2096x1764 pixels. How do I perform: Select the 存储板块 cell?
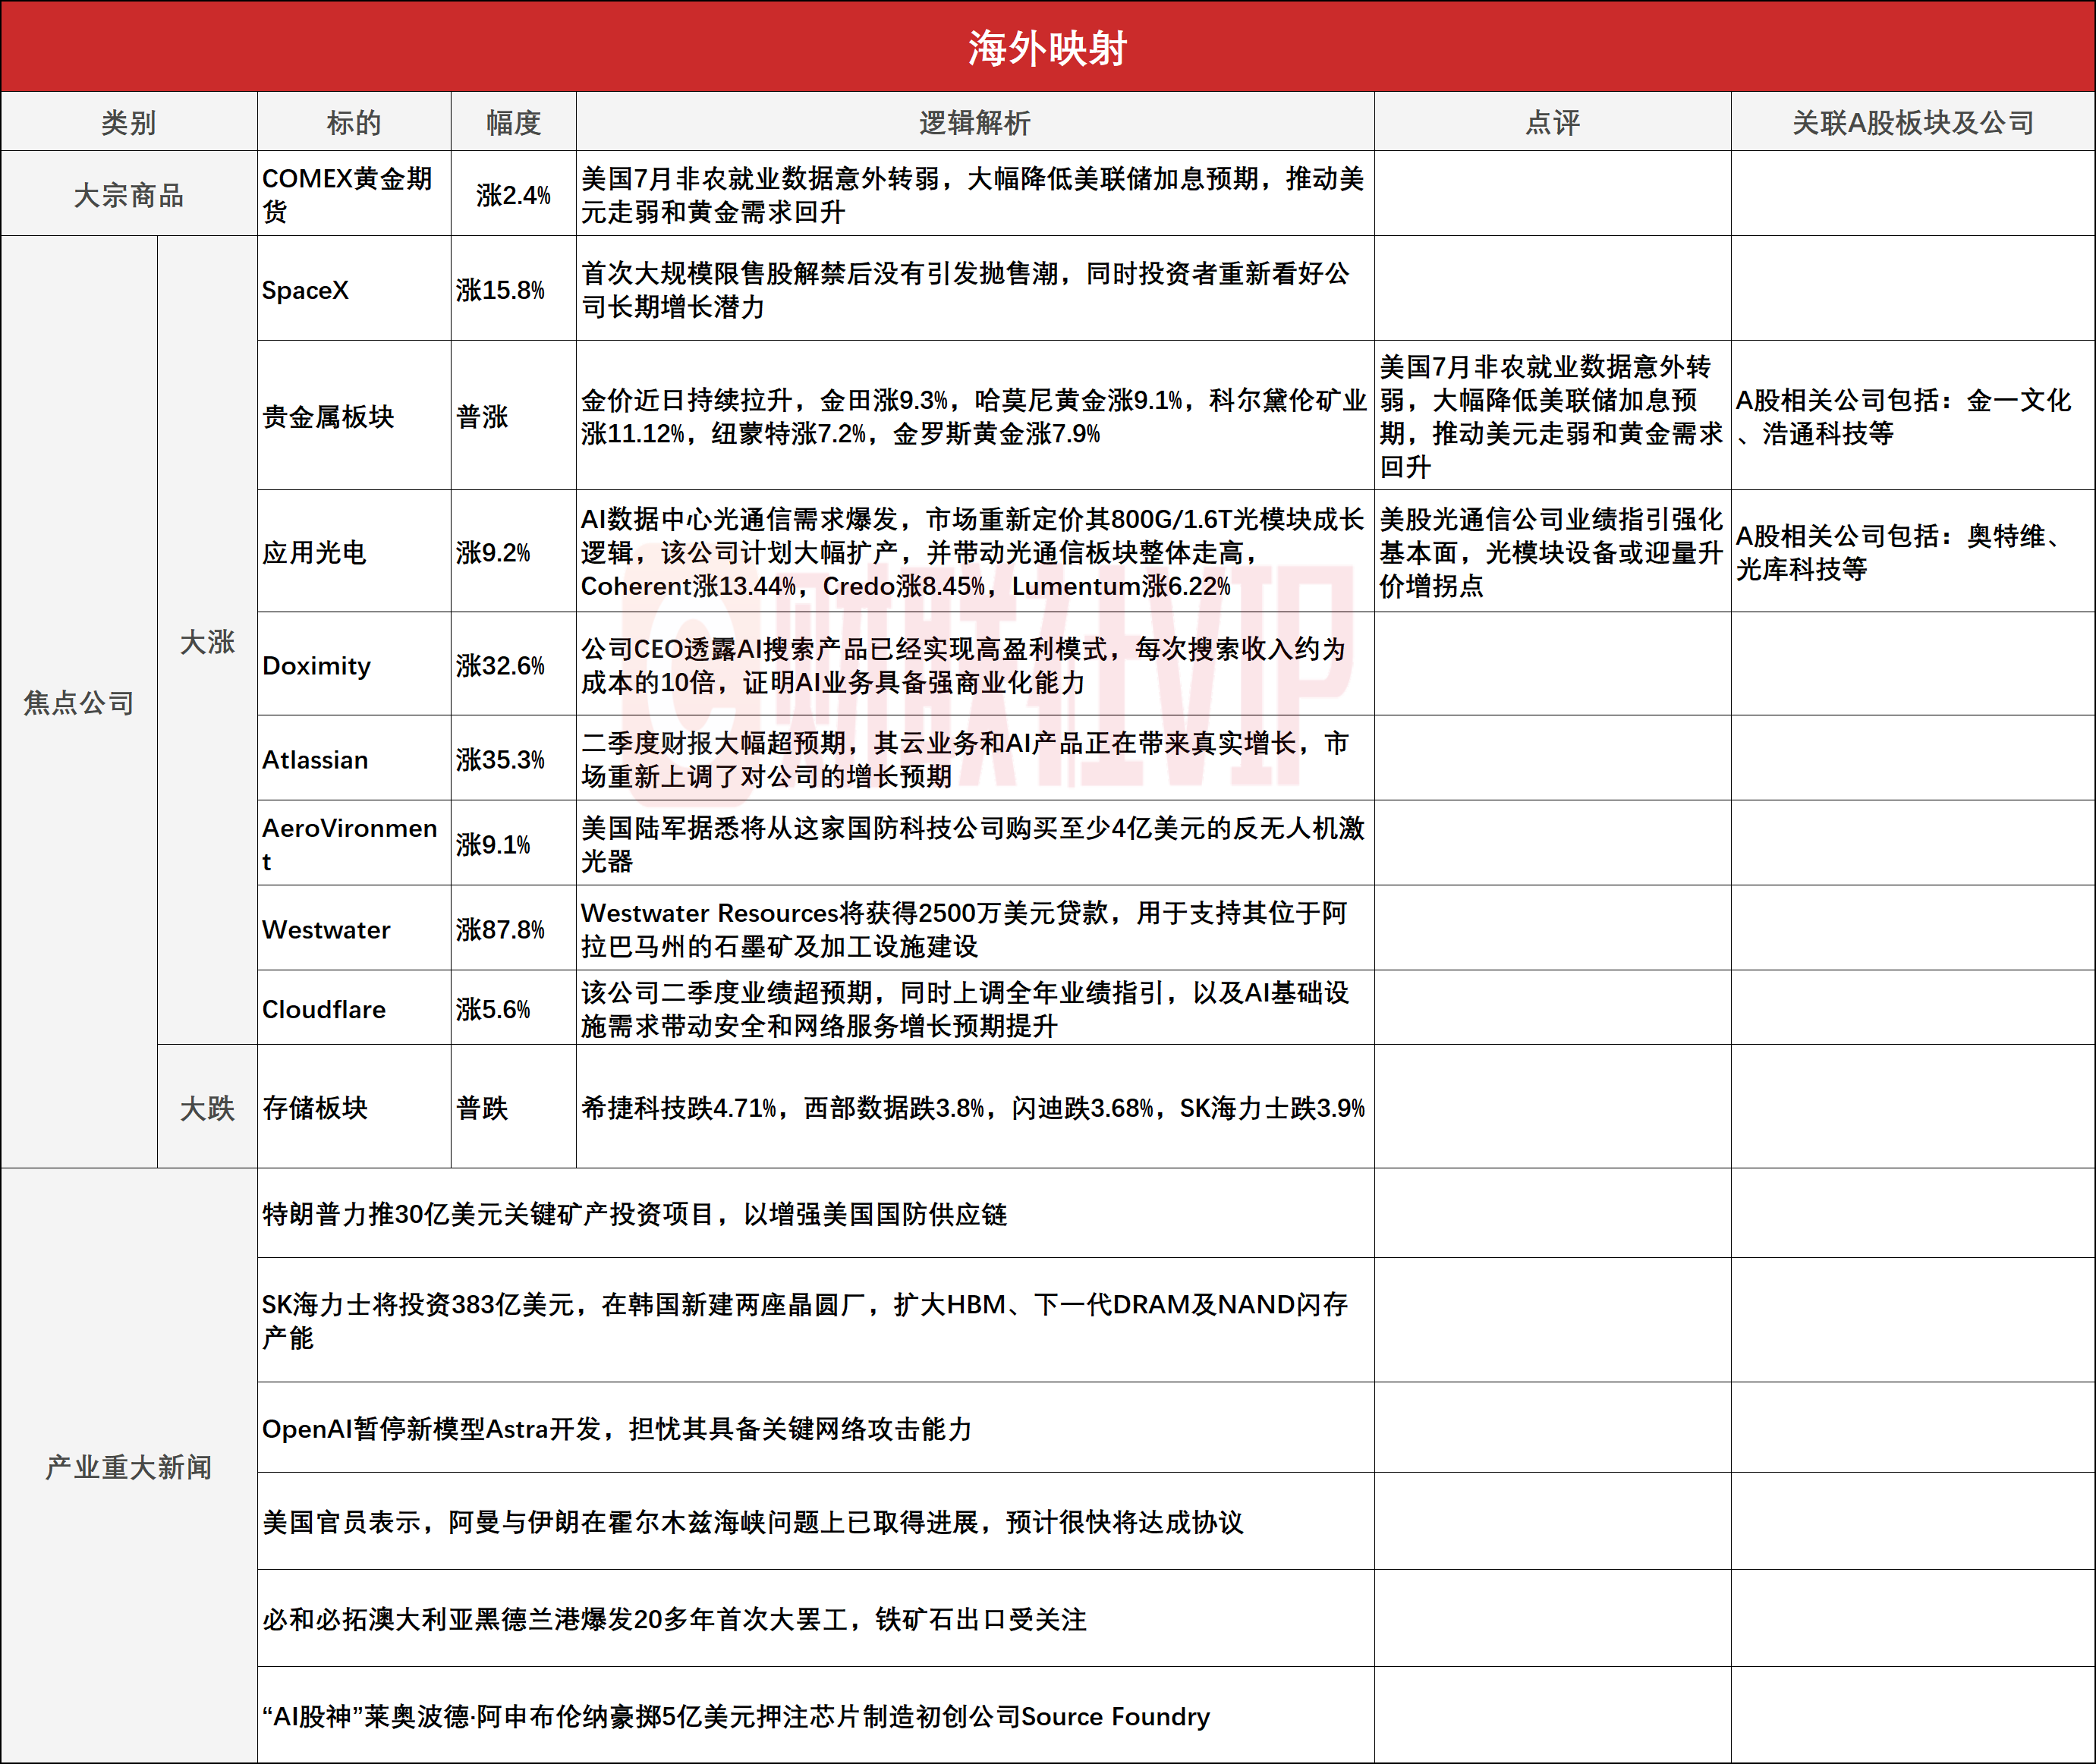(354, 1107)
